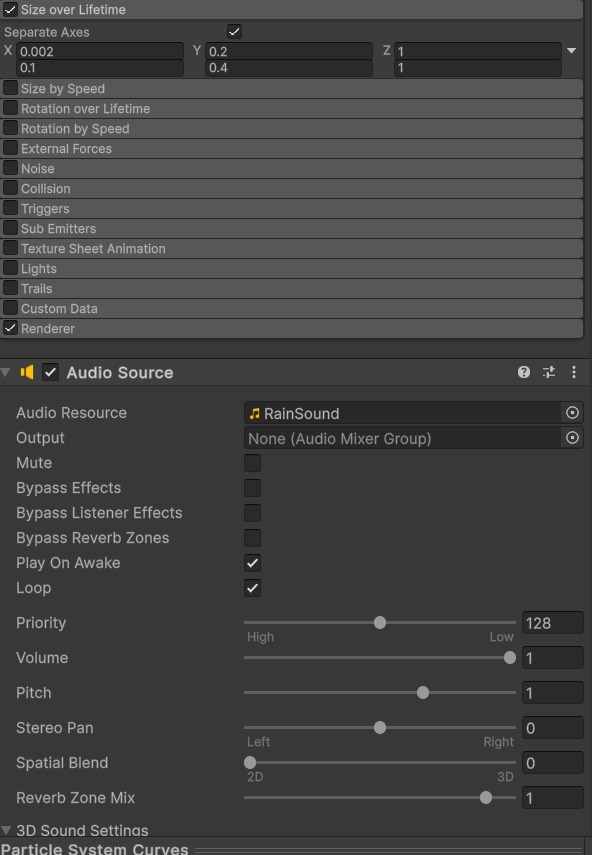Open Size over Lifetime curve mode dropdown
The image size is (592, 855).
pyautogui.click(x=571, y=51)
